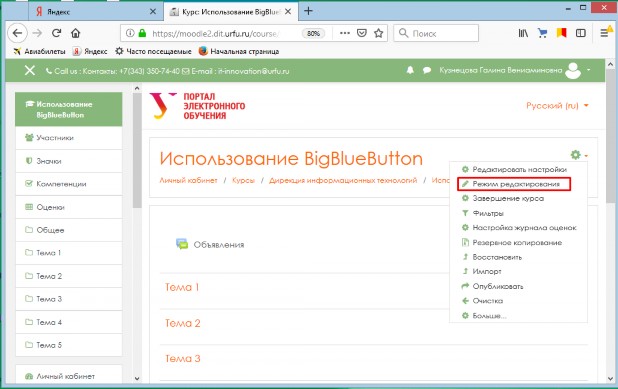Click the shopping cart extension icon
This screenshot has height=389, width=618.
coord(543,33)
